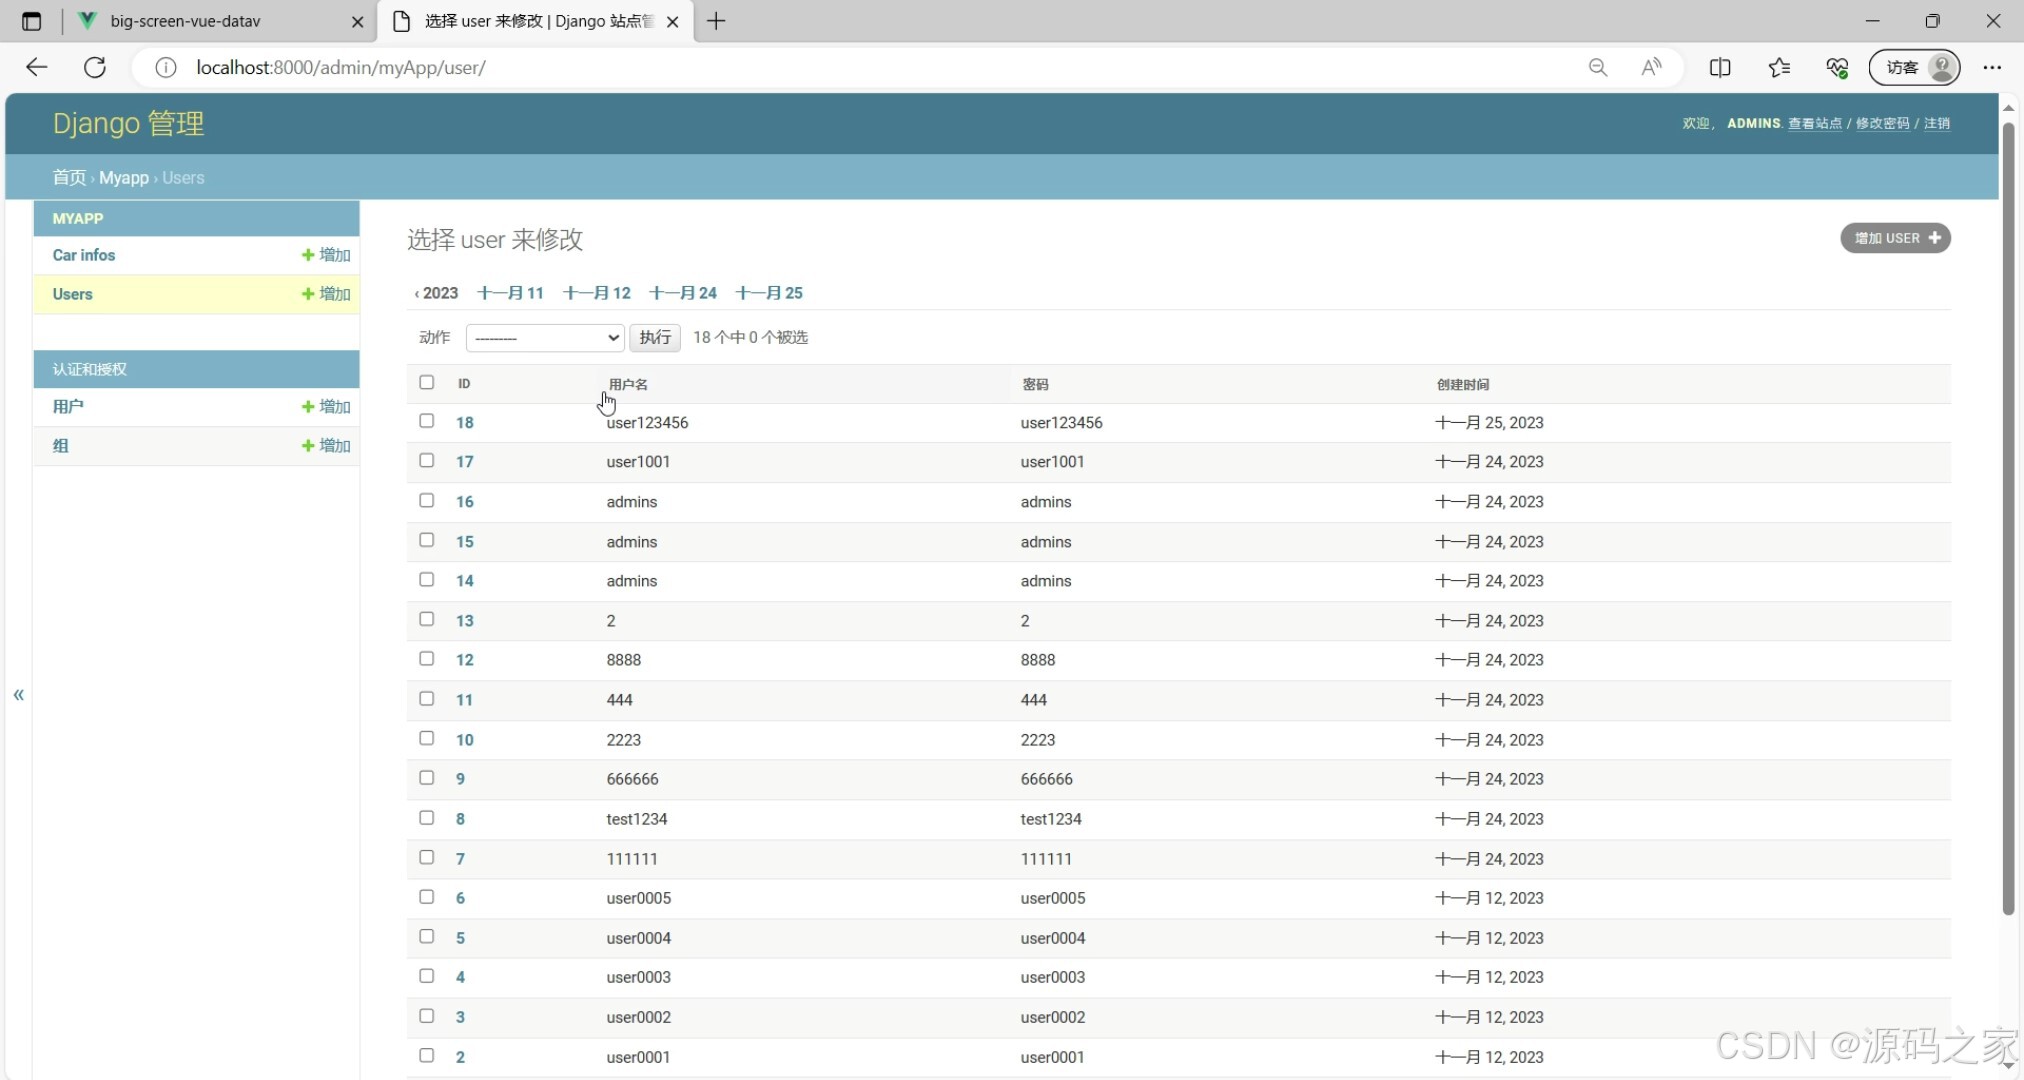
Task: Check the select-all header checkbox
Action: [427, 383]
